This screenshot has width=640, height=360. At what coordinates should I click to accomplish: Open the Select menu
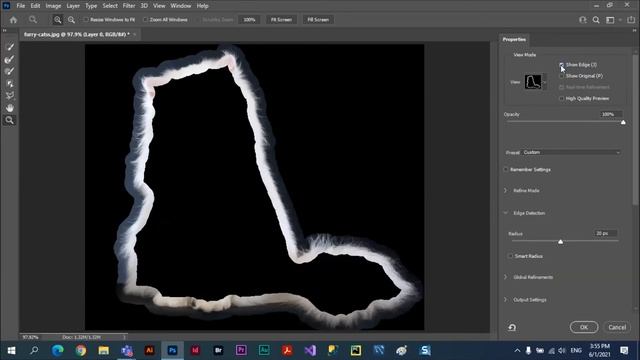click(110, 6)
